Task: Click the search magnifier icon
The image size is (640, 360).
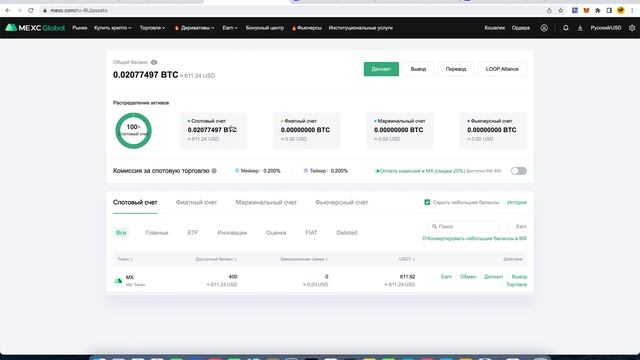Action: 434,226
